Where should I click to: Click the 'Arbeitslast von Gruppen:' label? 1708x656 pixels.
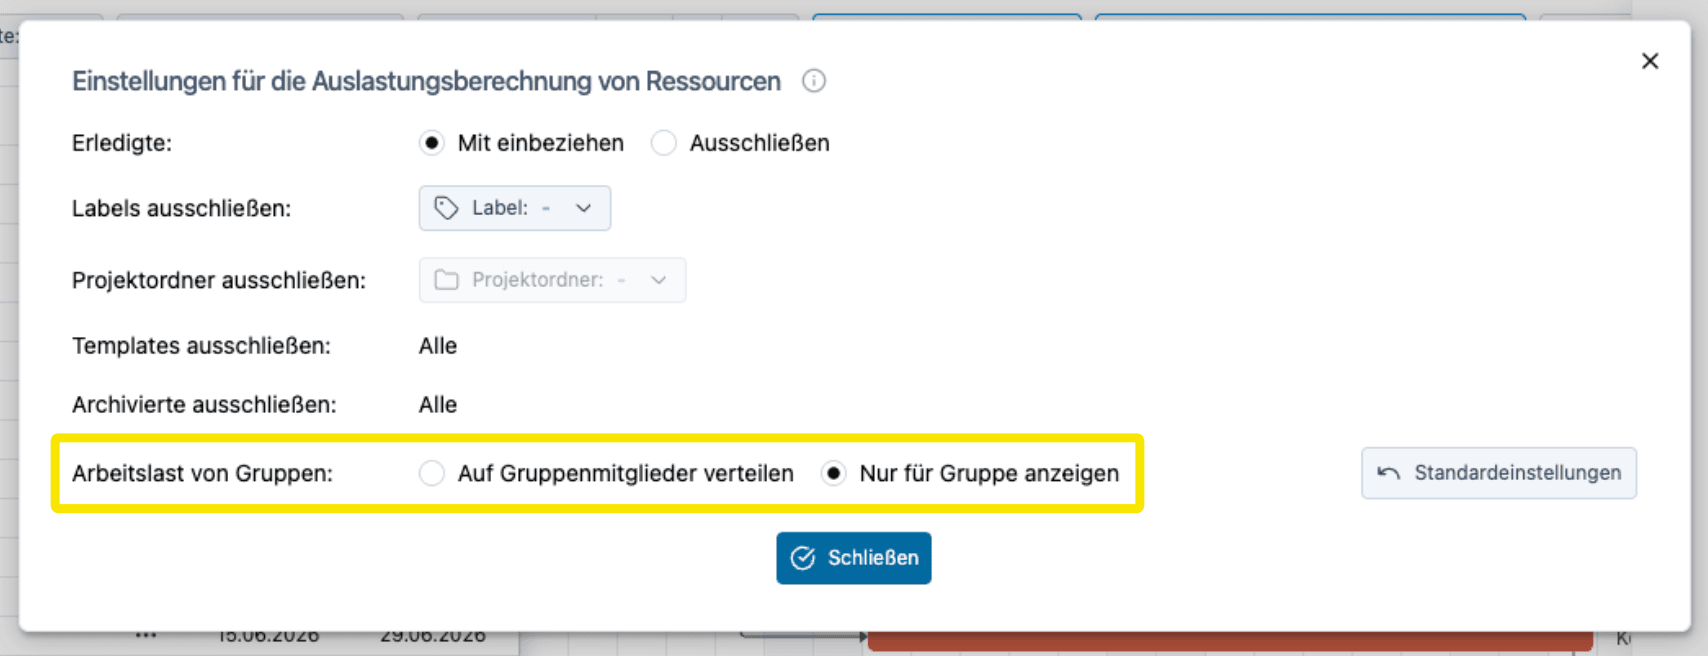(202, 474)
